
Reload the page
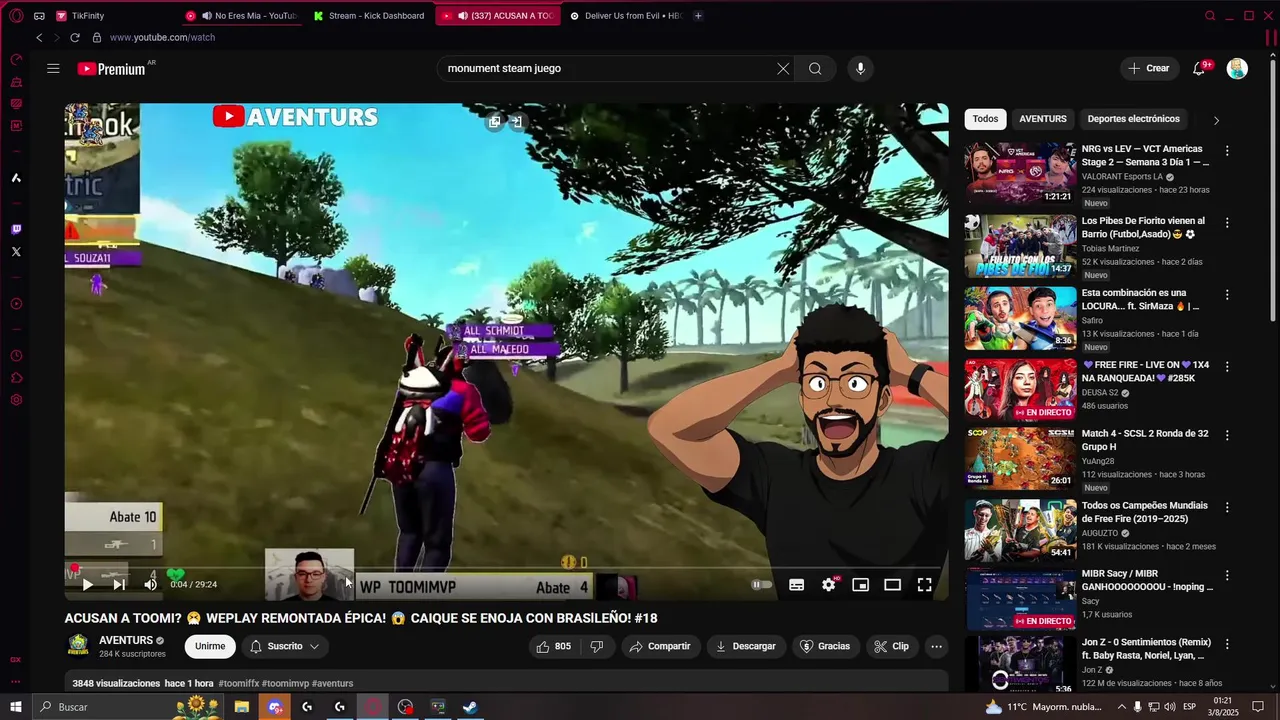74,38
